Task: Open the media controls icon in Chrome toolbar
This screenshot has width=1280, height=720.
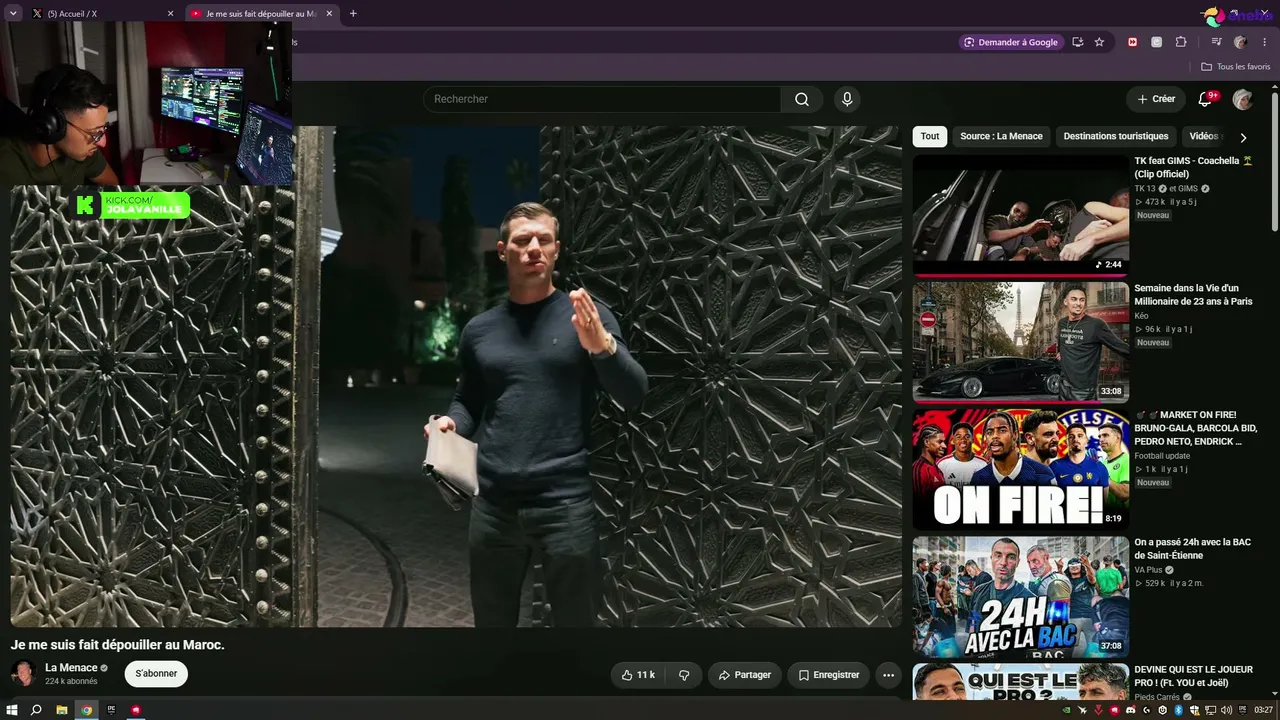Action: [1216, 42]
